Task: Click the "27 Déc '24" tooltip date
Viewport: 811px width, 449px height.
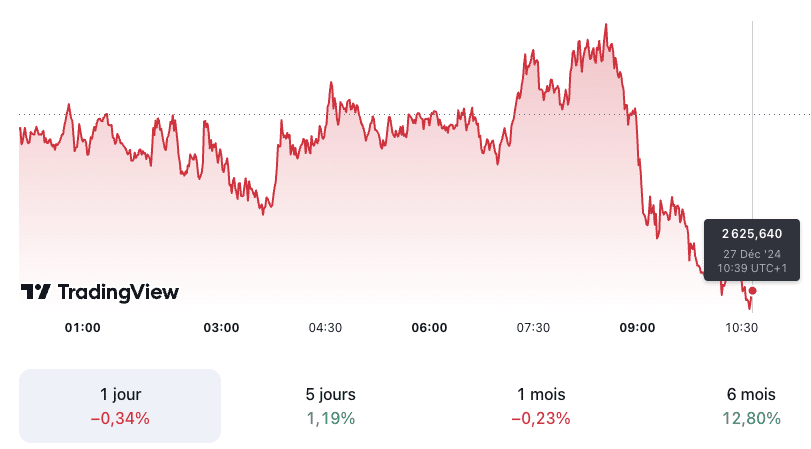Action: tap(752, 253)
